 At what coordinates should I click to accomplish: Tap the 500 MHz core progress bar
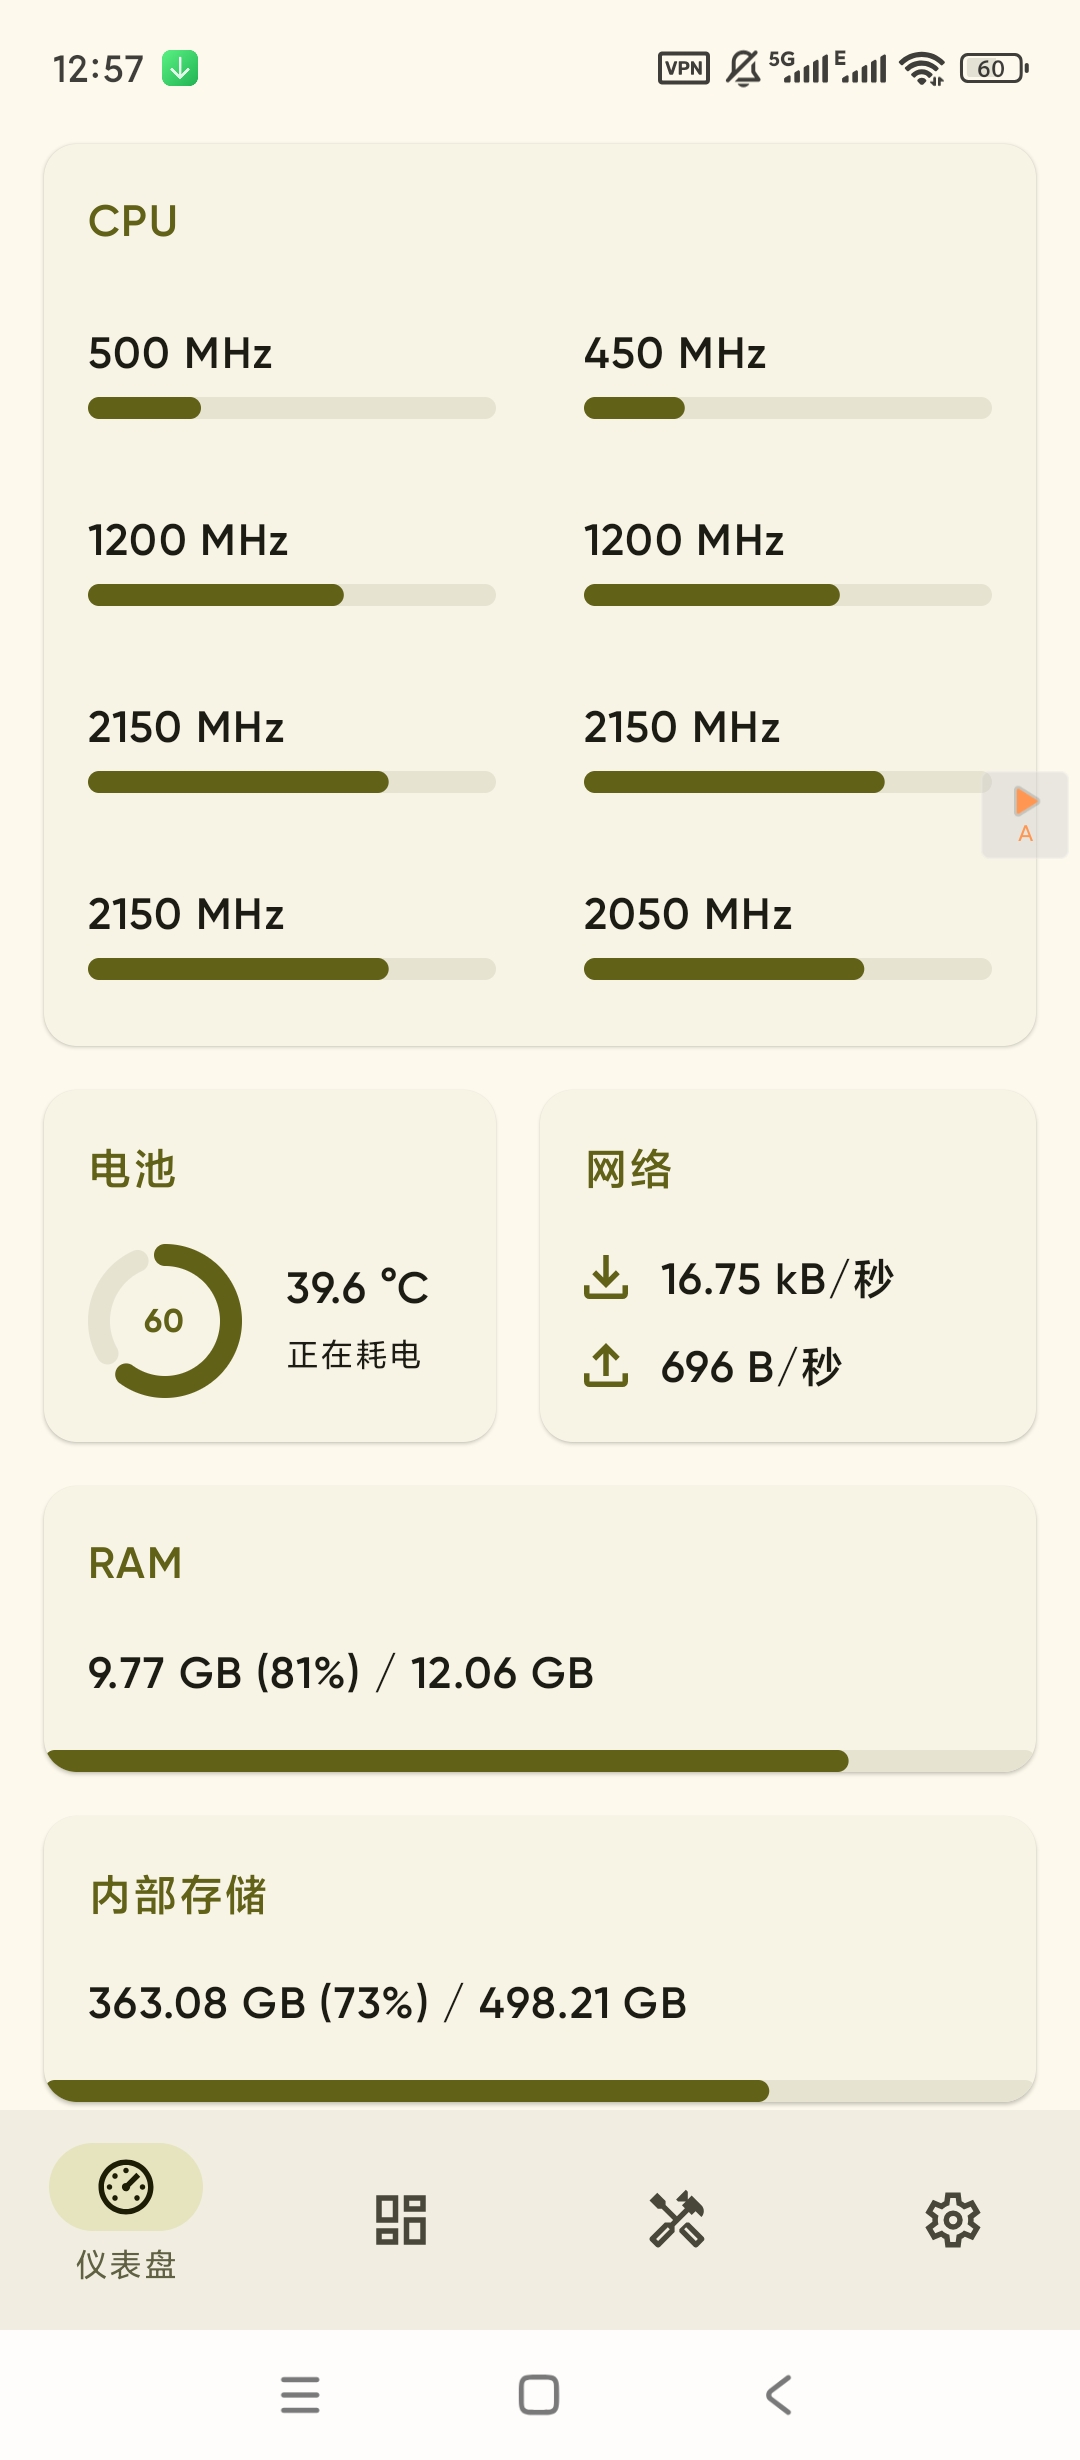(292, 408)
